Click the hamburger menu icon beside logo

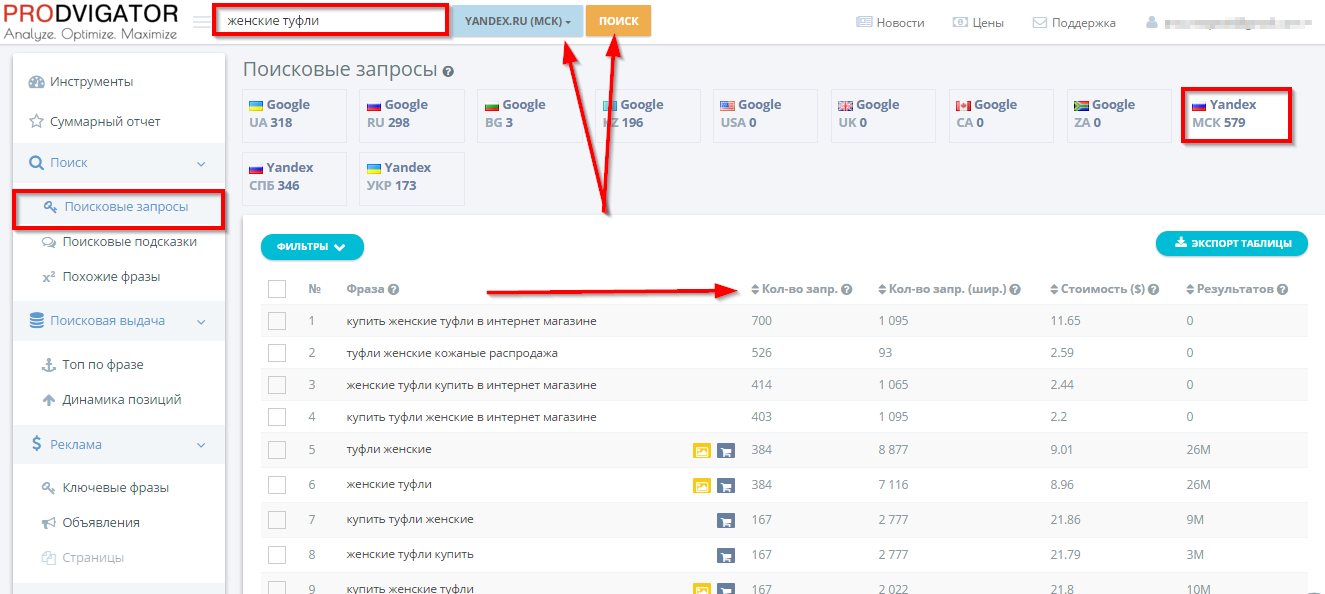201,22
